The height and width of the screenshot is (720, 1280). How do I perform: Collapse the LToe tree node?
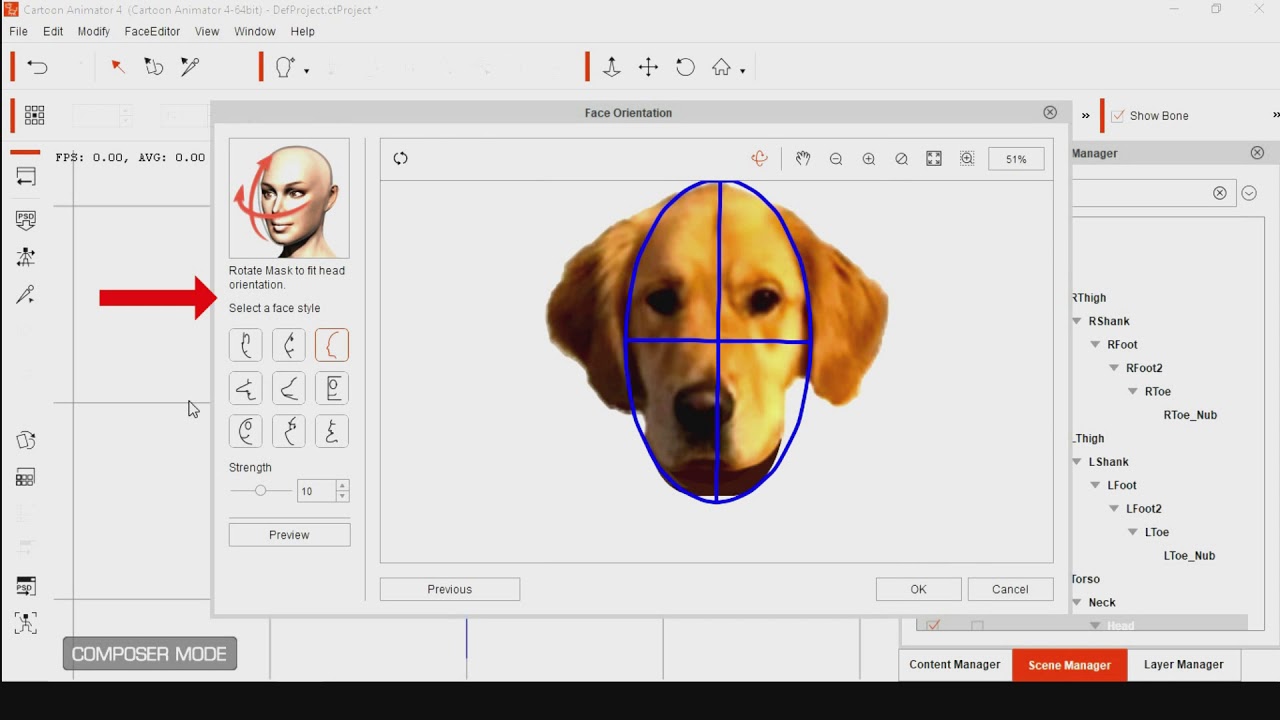tap(1133, 532)
